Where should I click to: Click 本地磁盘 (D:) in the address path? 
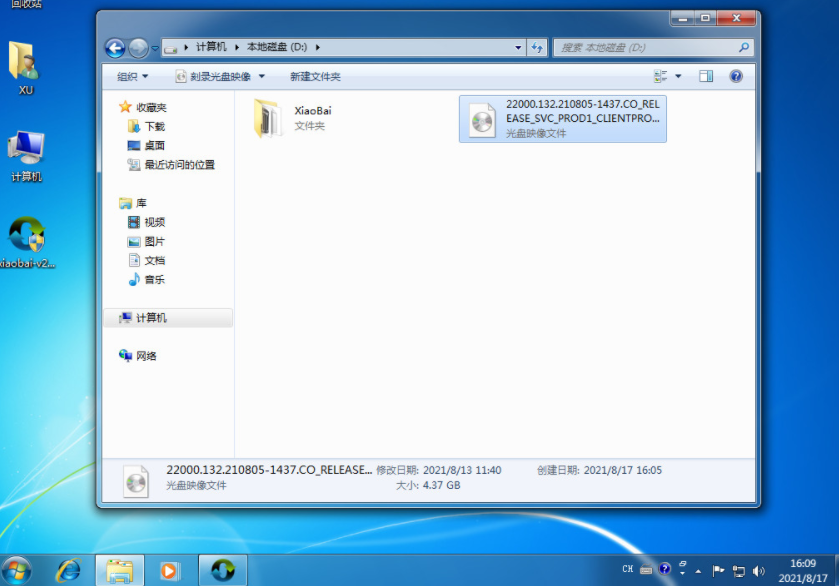pyautogui.click(x=278, y=47)
